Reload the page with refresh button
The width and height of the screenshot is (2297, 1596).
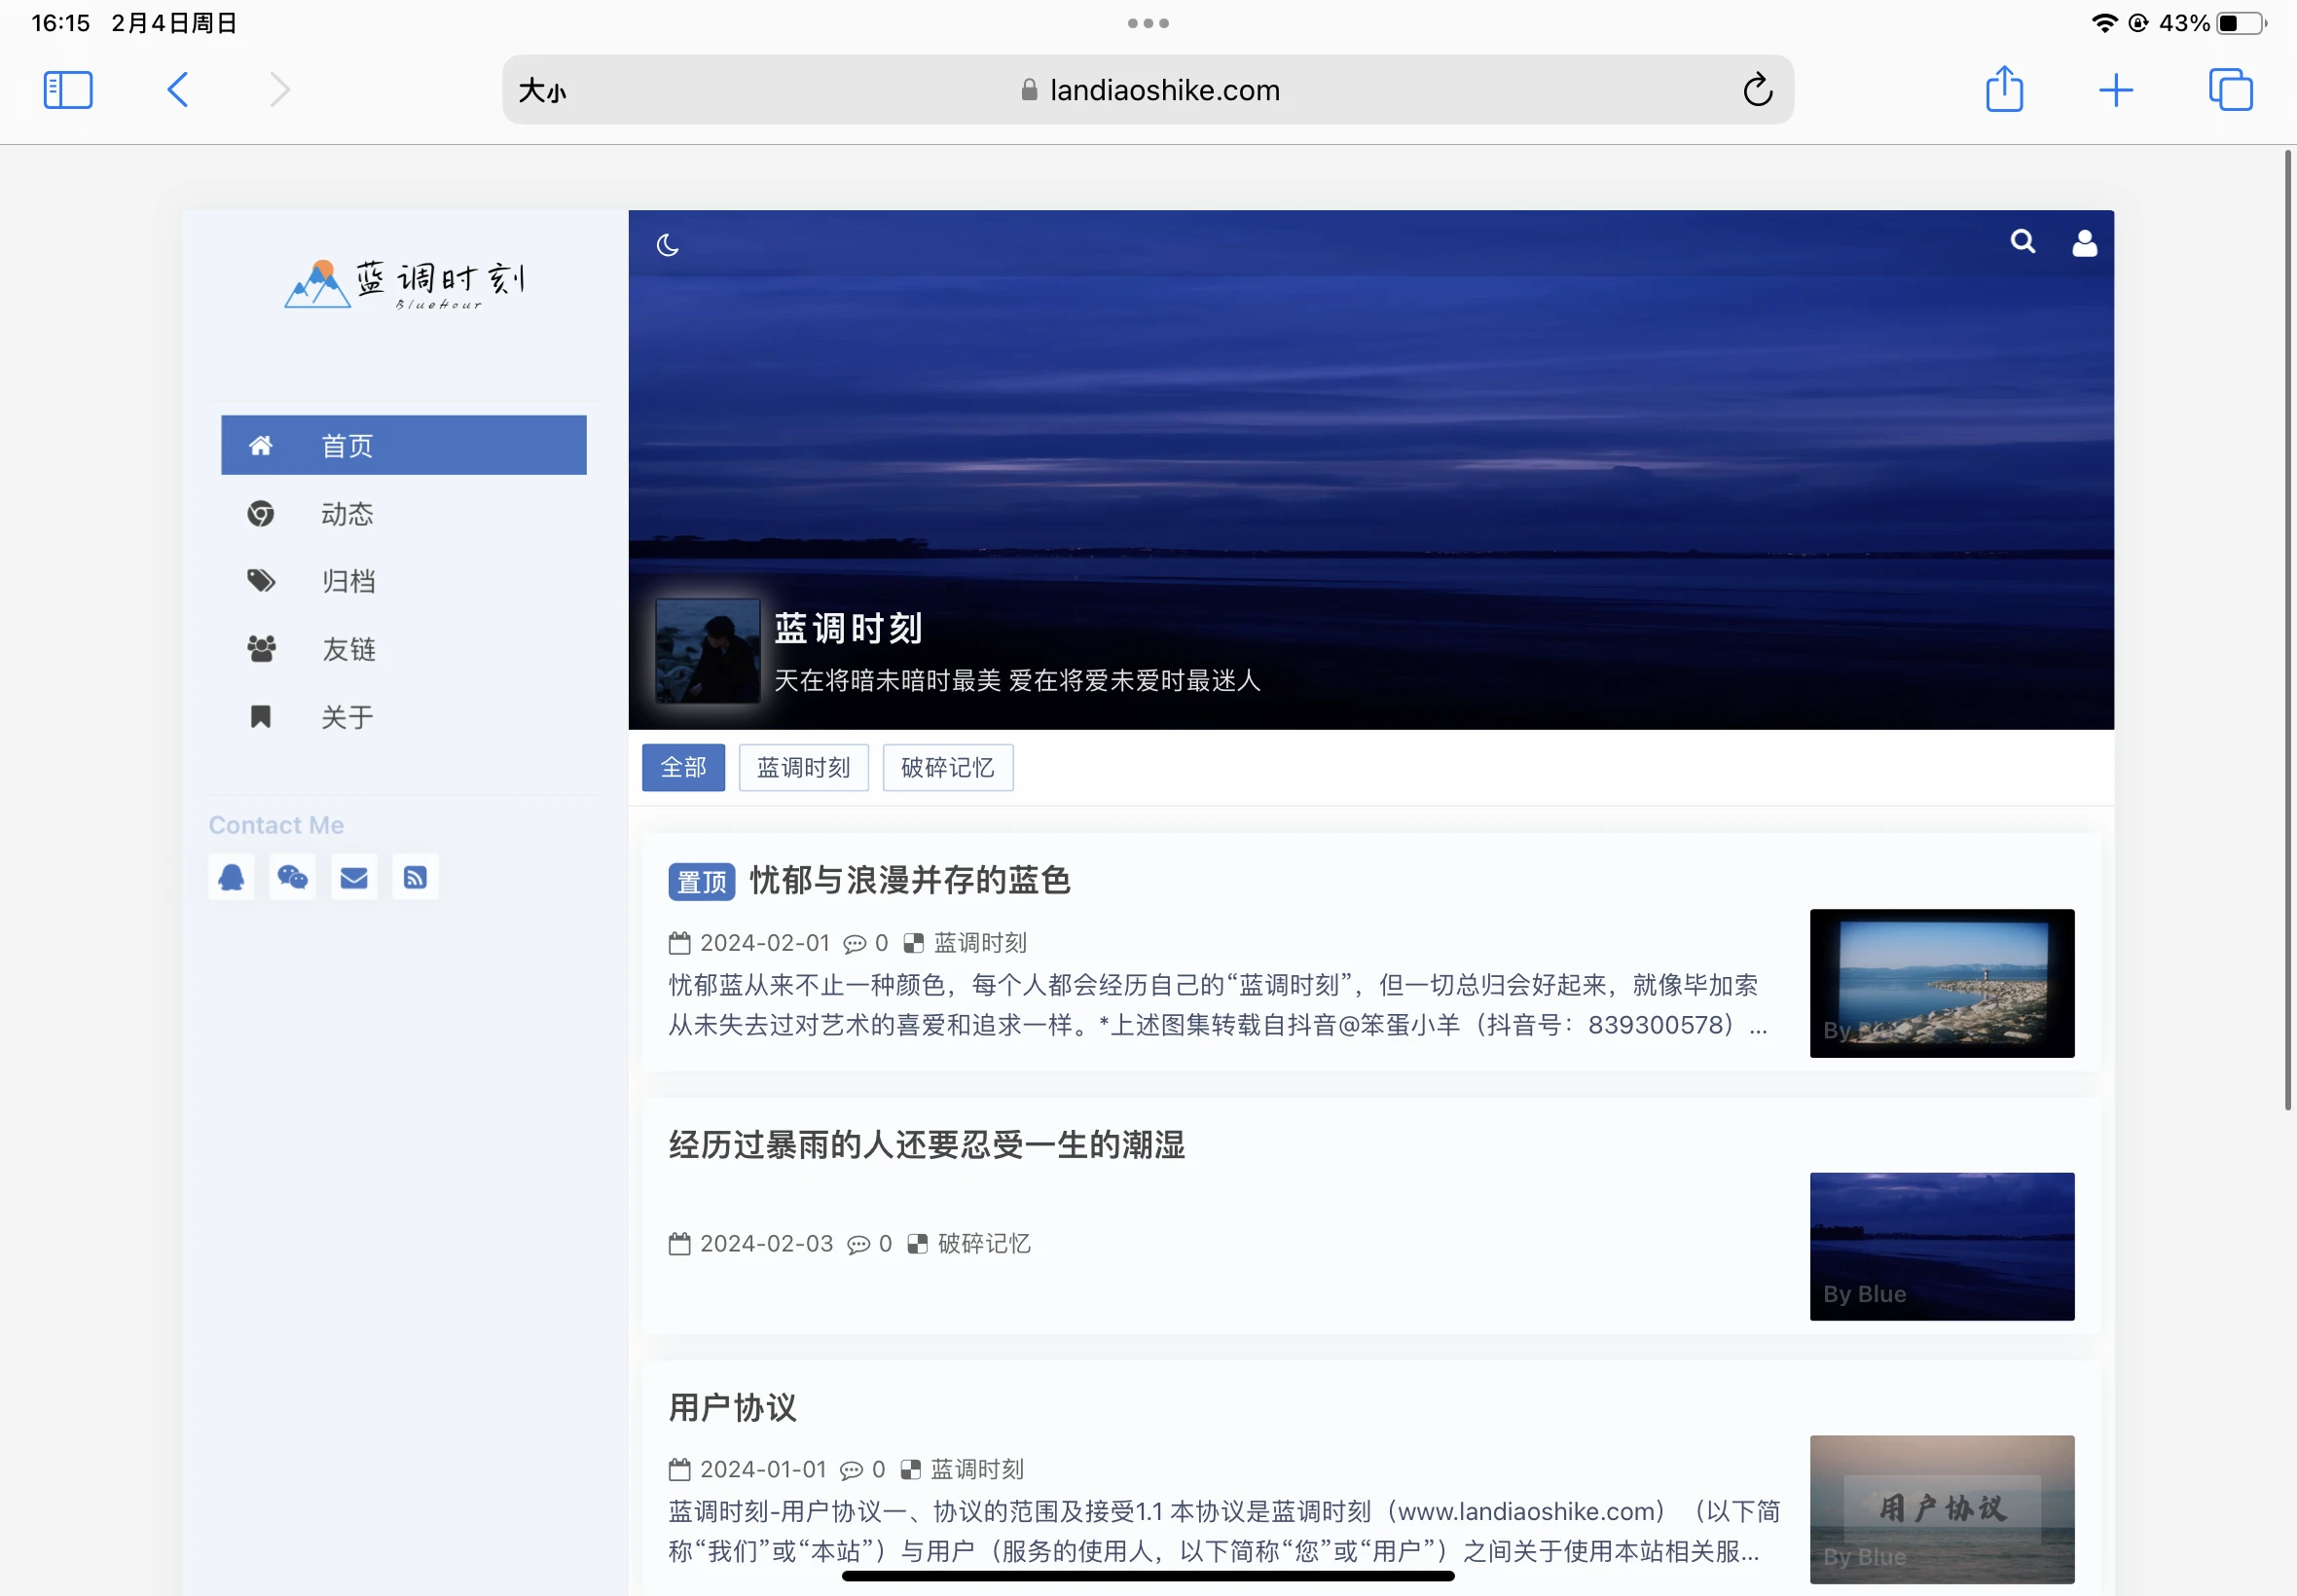click(1757, 90)
